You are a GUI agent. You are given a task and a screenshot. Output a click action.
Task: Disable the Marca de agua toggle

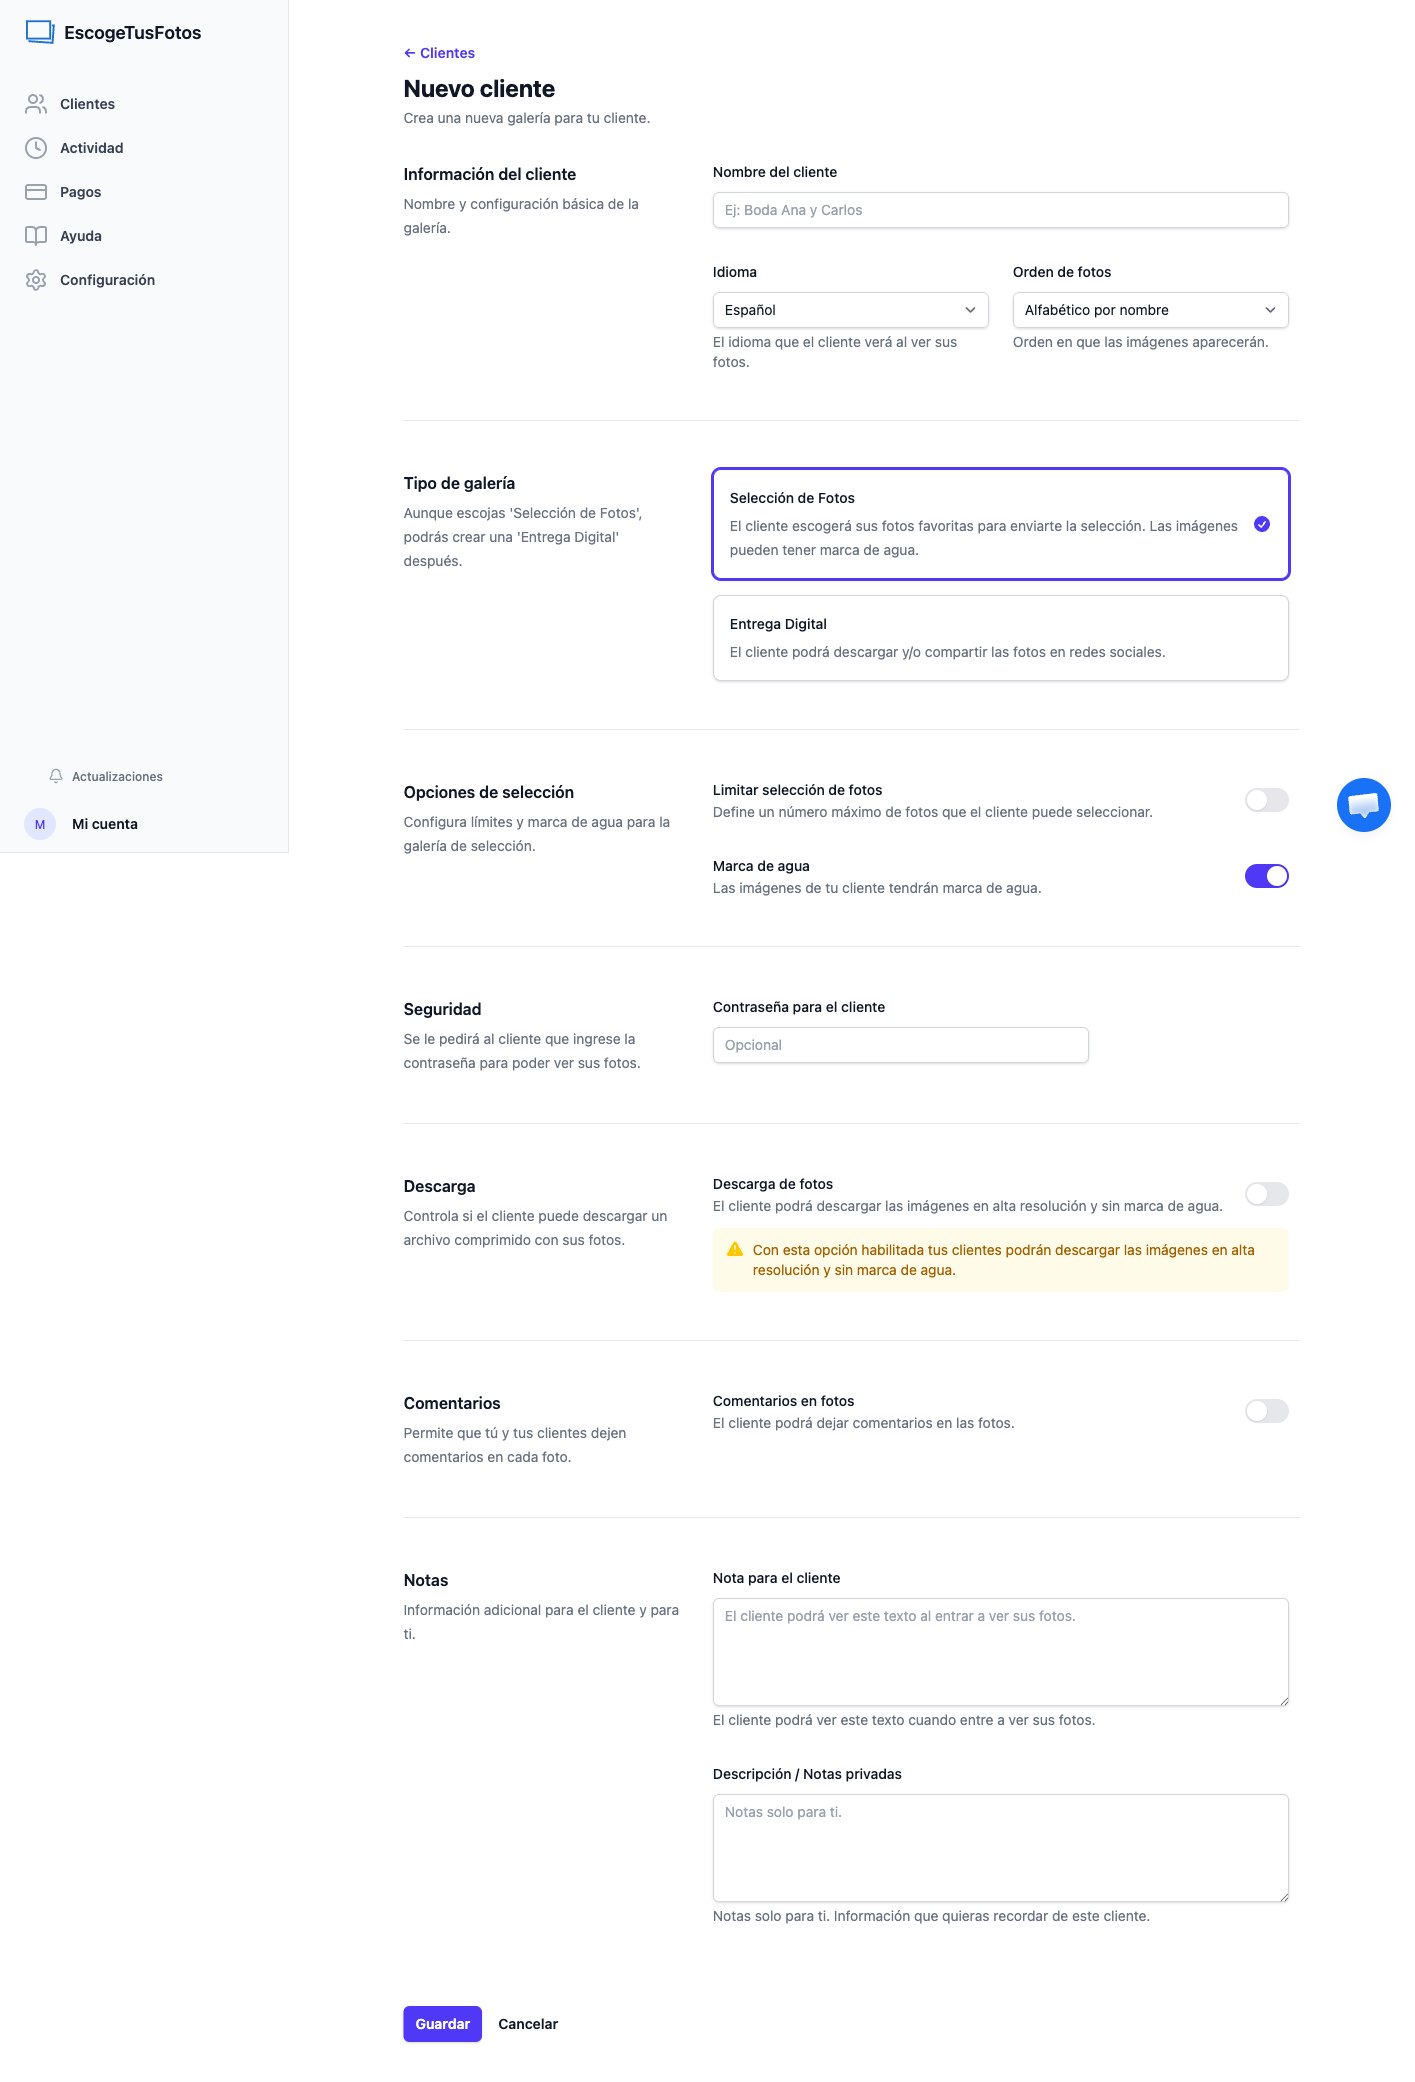[1267, 876]
